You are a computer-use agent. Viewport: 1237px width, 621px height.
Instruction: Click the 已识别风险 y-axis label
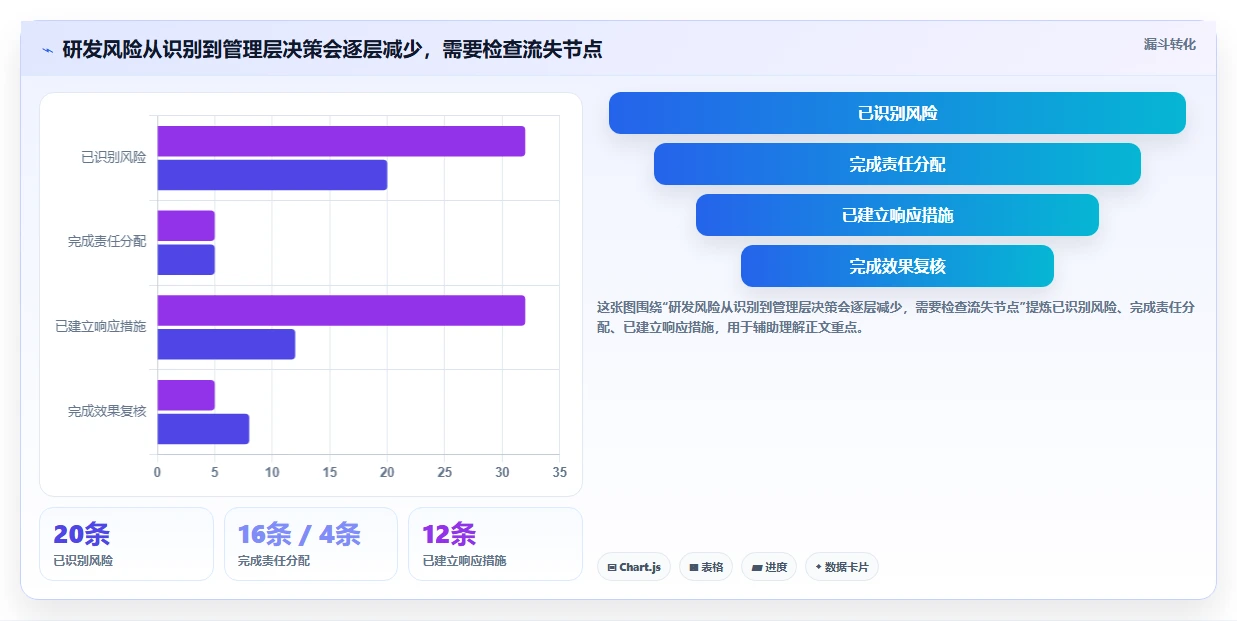113,157
